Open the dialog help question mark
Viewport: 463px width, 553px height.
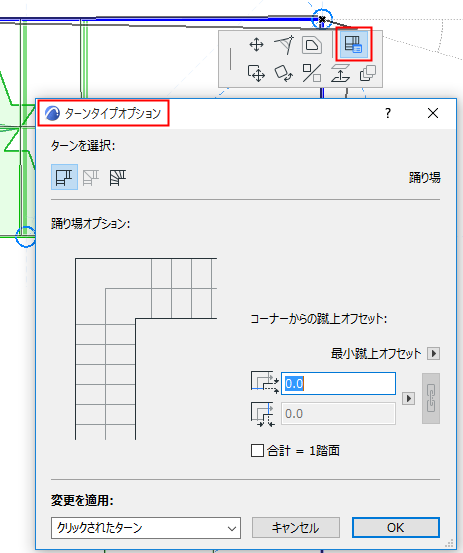tap(388, 113)
